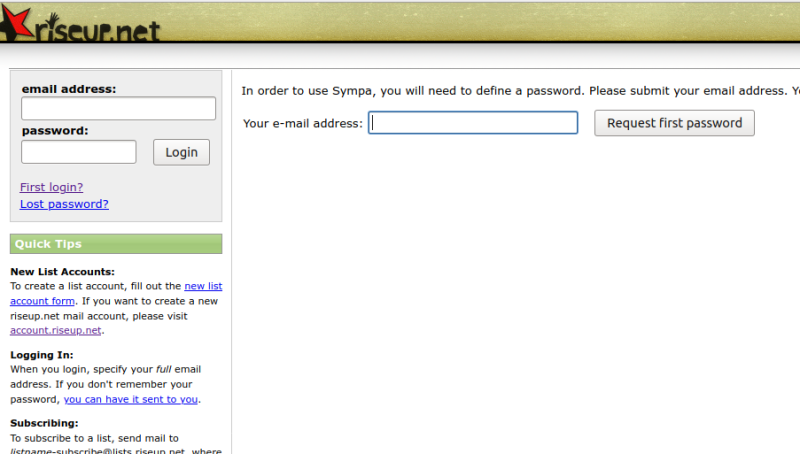Click "you can have it sent to you" link

tap(131, 399)
